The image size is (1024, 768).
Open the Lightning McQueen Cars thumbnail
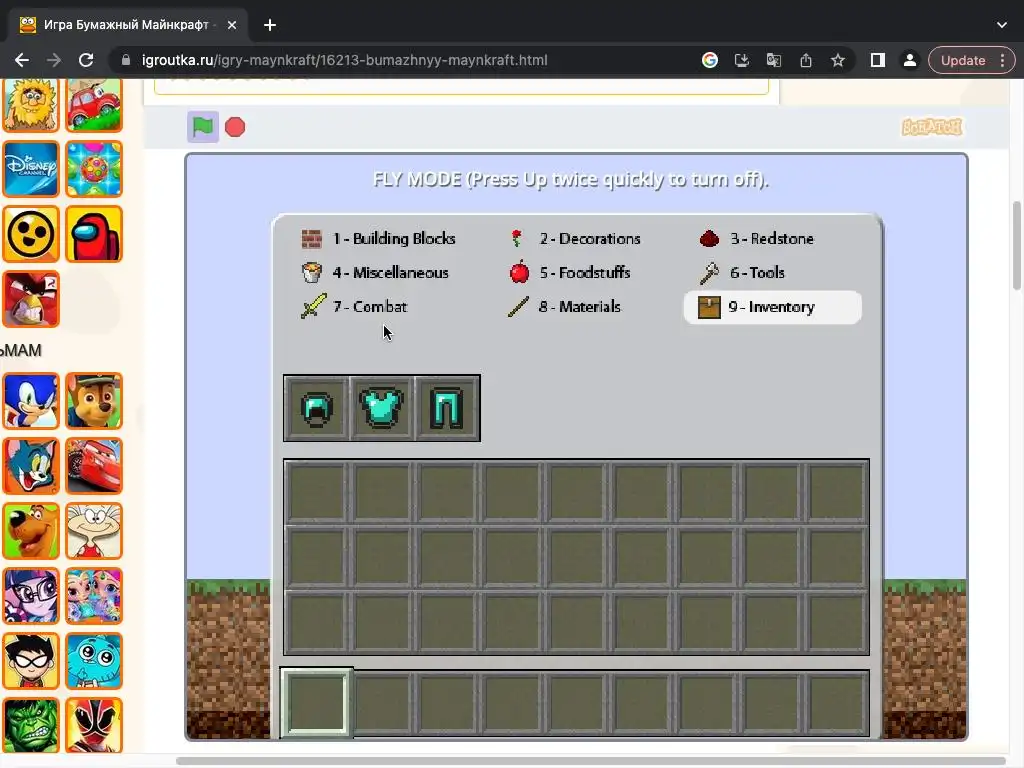[x=94, y=466]
